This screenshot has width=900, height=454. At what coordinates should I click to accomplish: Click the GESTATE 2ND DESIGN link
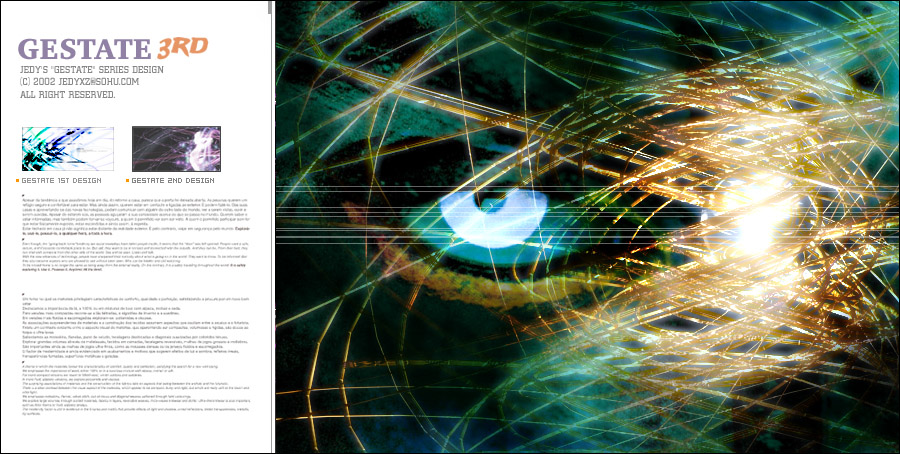pos(173,181)
